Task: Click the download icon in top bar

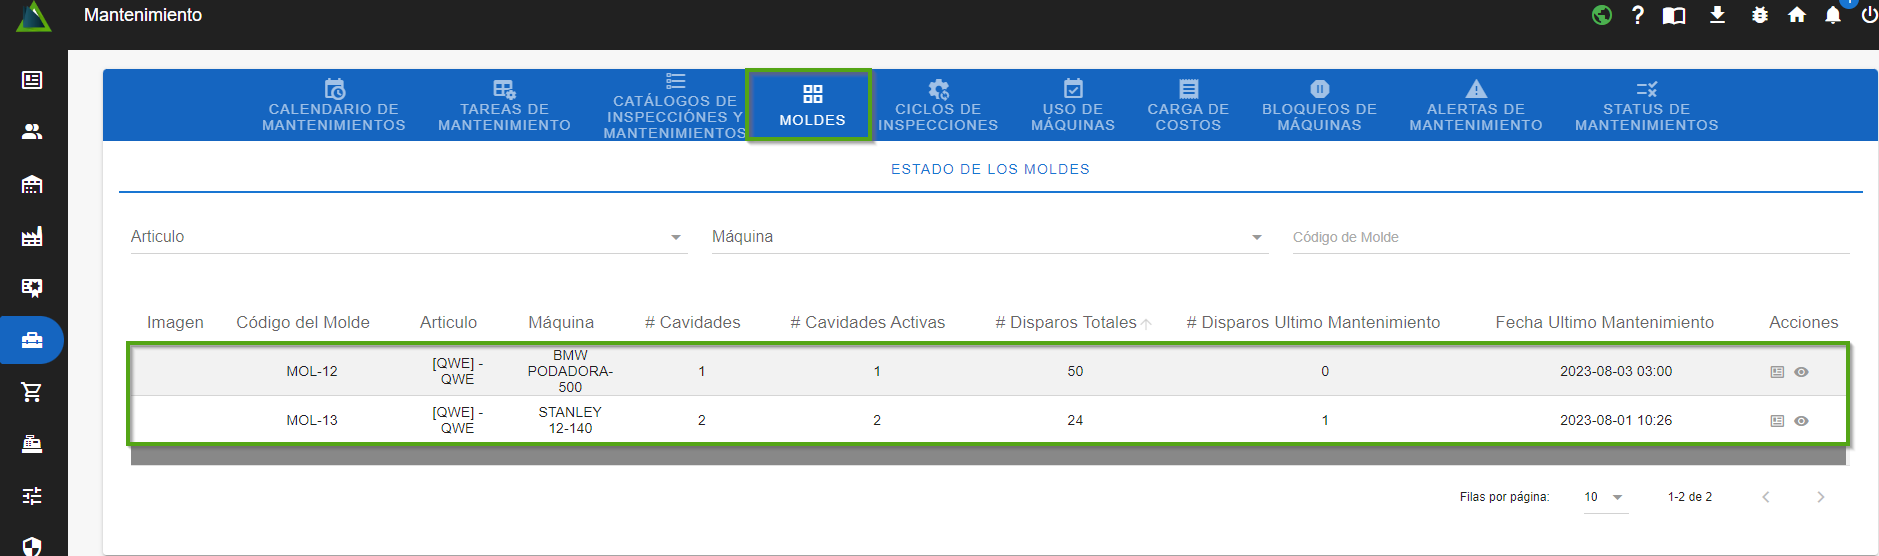Action: pyautogui.click(x=1717, y=15)
